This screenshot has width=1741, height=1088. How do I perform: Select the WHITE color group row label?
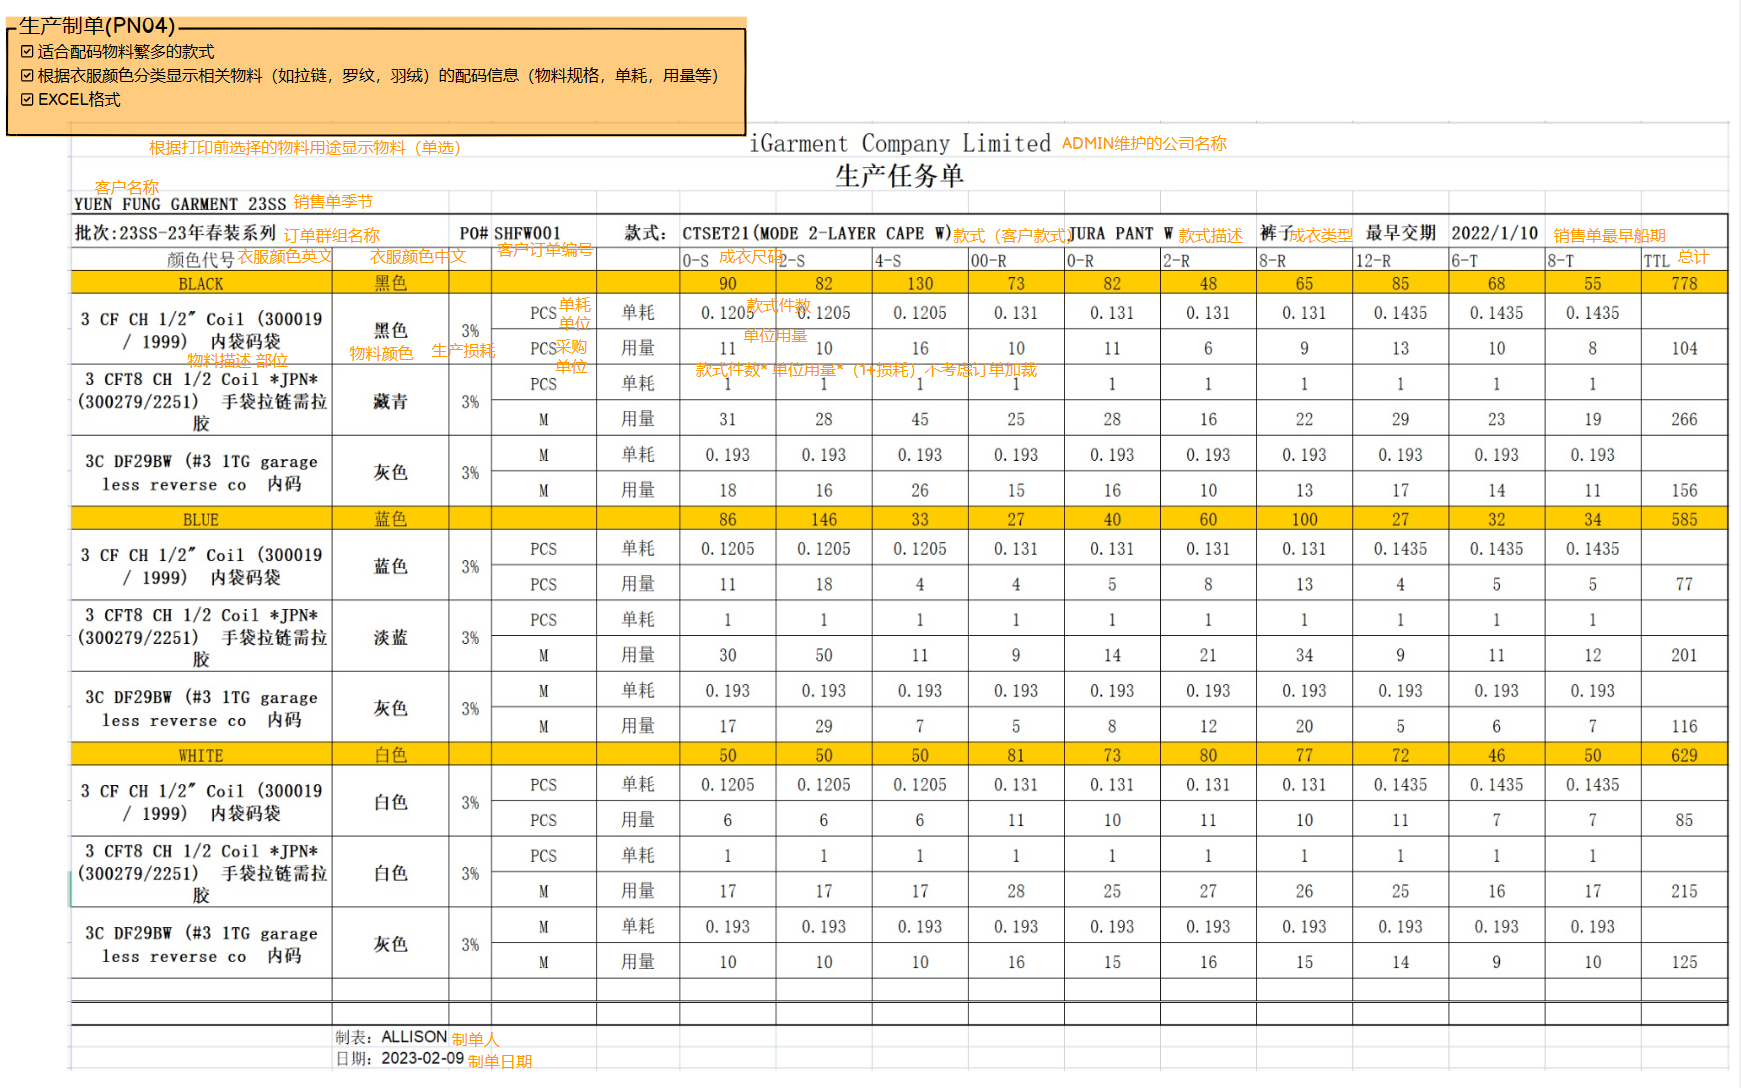[201, 756]
